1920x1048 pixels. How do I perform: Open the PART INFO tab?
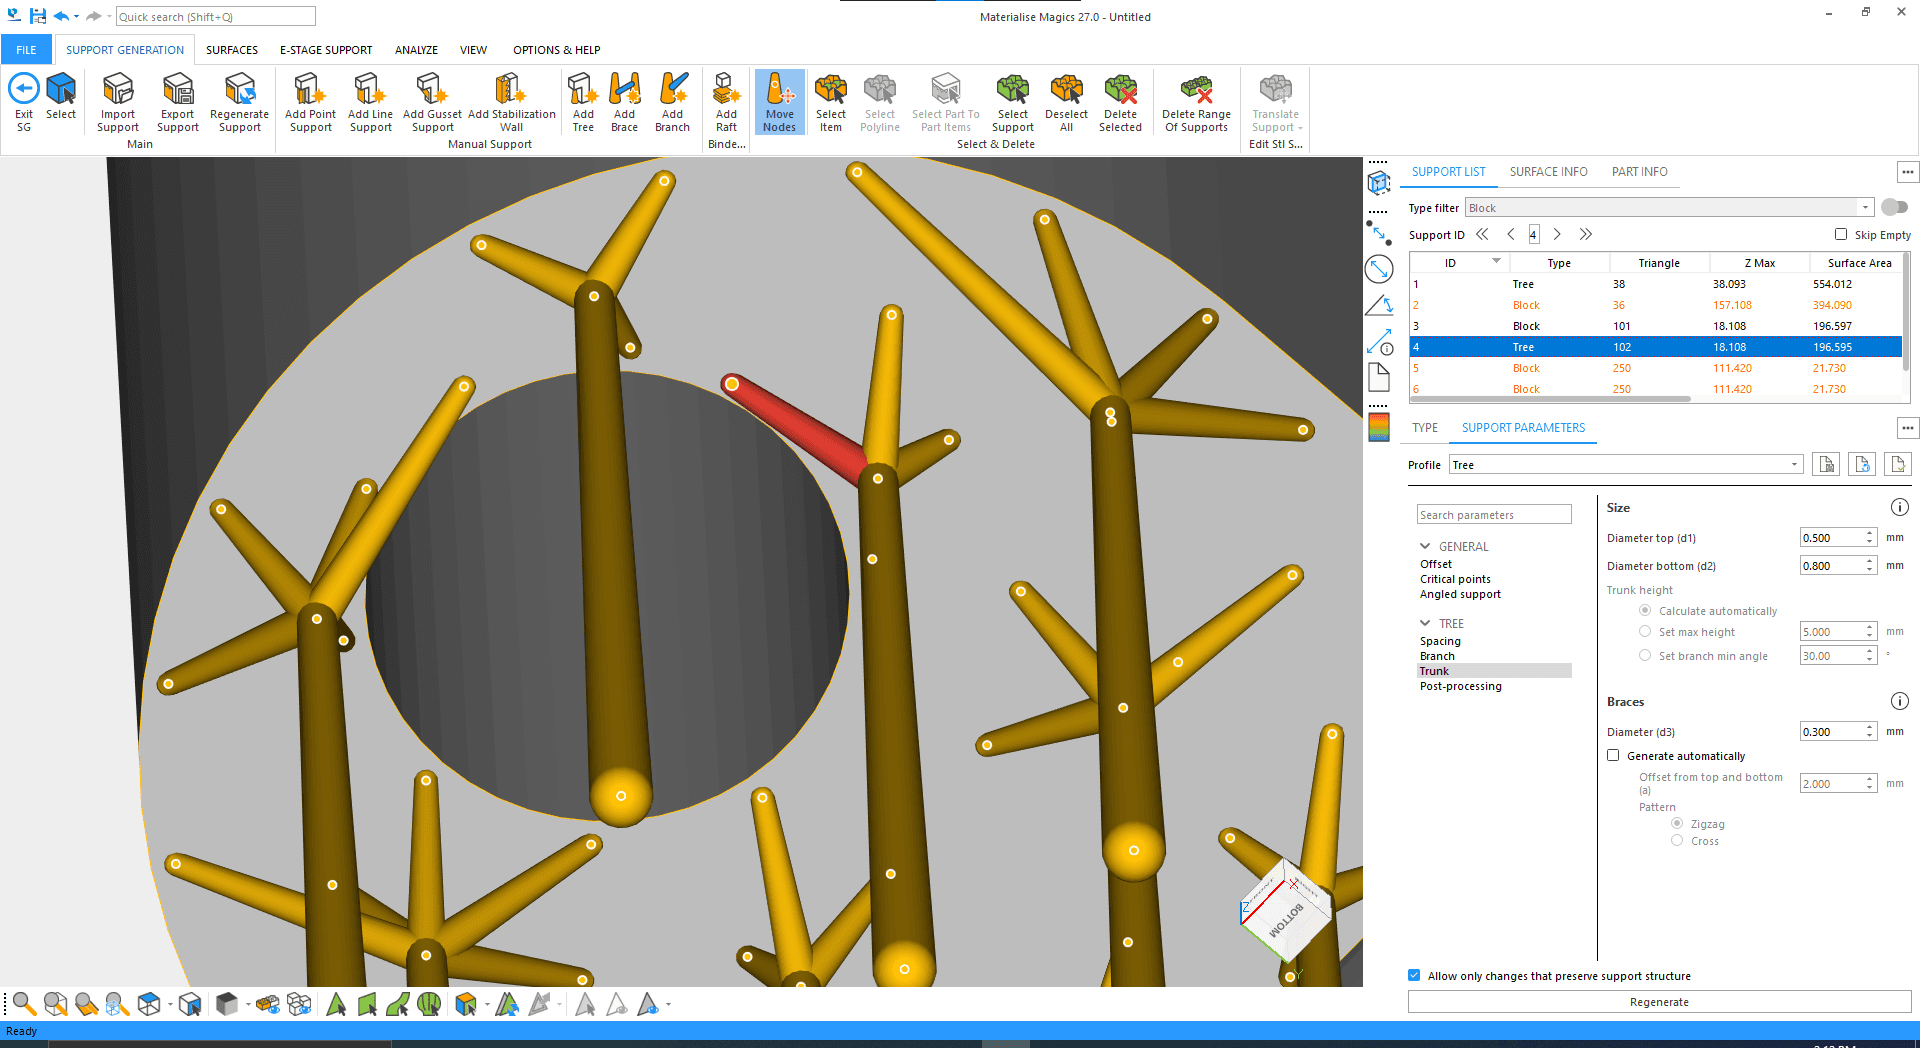1639,171
